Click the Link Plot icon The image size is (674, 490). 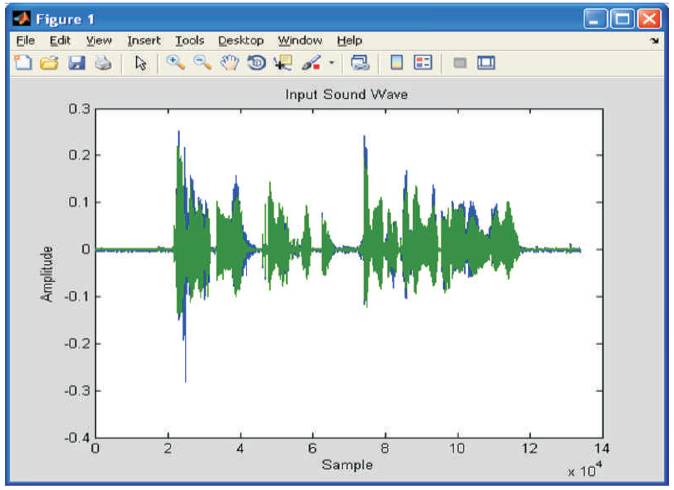[360, 63]
